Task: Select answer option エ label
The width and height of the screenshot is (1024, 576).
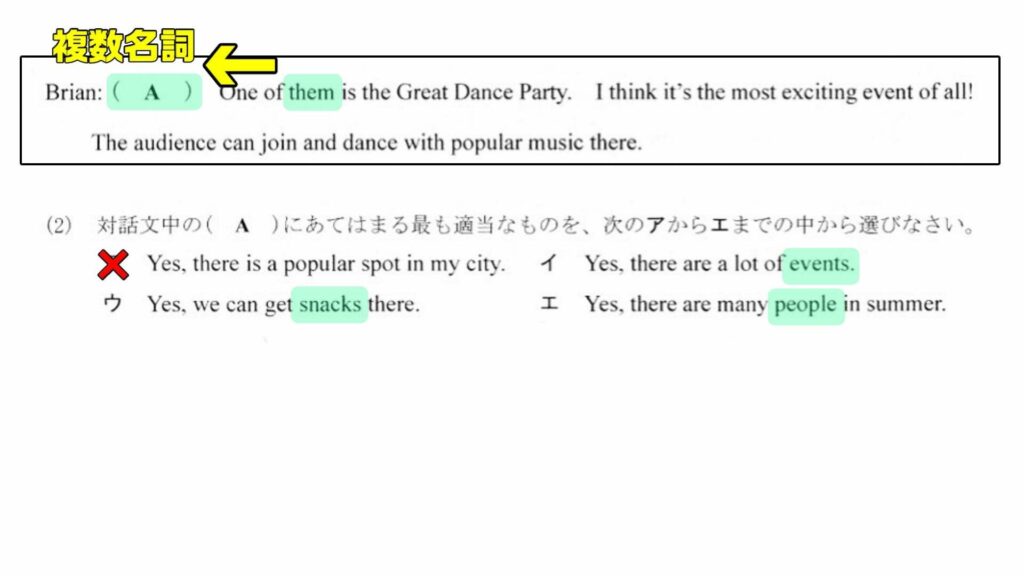Action: pyautogui.click(x=549, y=303)
